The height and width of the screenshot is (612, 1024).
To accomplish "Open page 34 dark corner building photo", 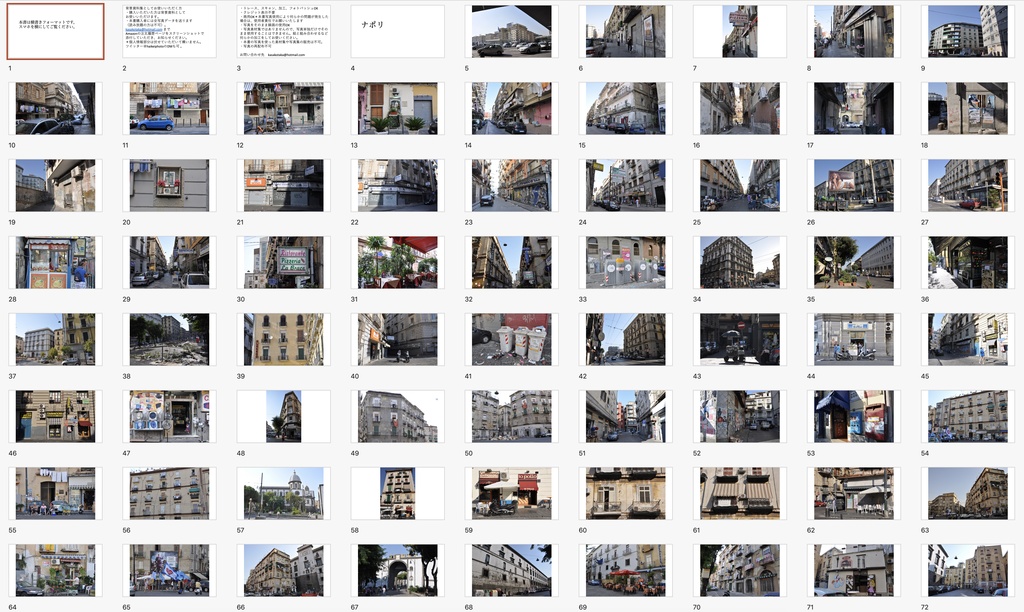I will (739, 263).
